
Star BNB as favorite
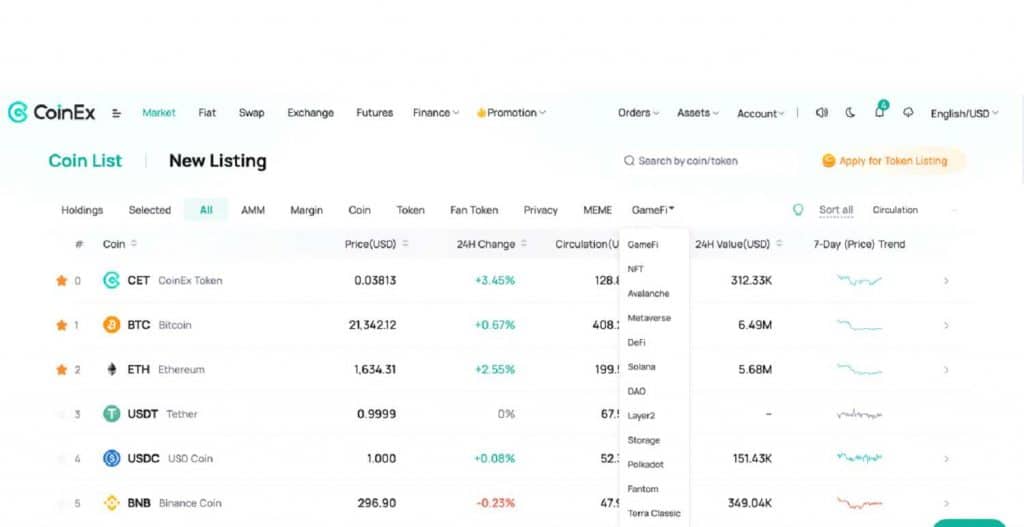click(61, 503)
